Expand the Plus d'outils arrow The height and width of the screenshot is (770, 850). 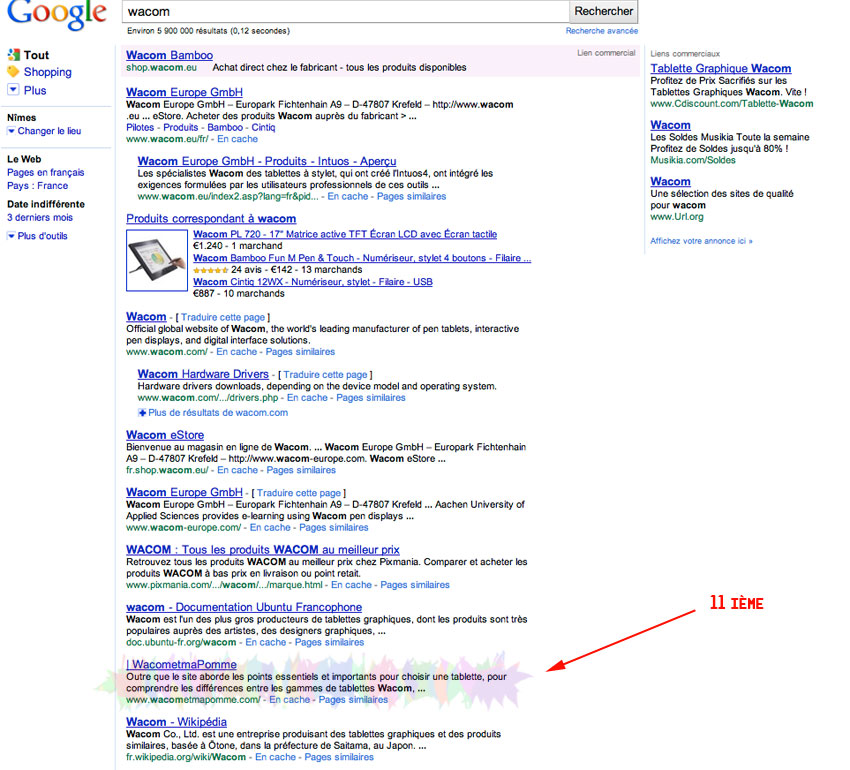(x=11, y=236)
